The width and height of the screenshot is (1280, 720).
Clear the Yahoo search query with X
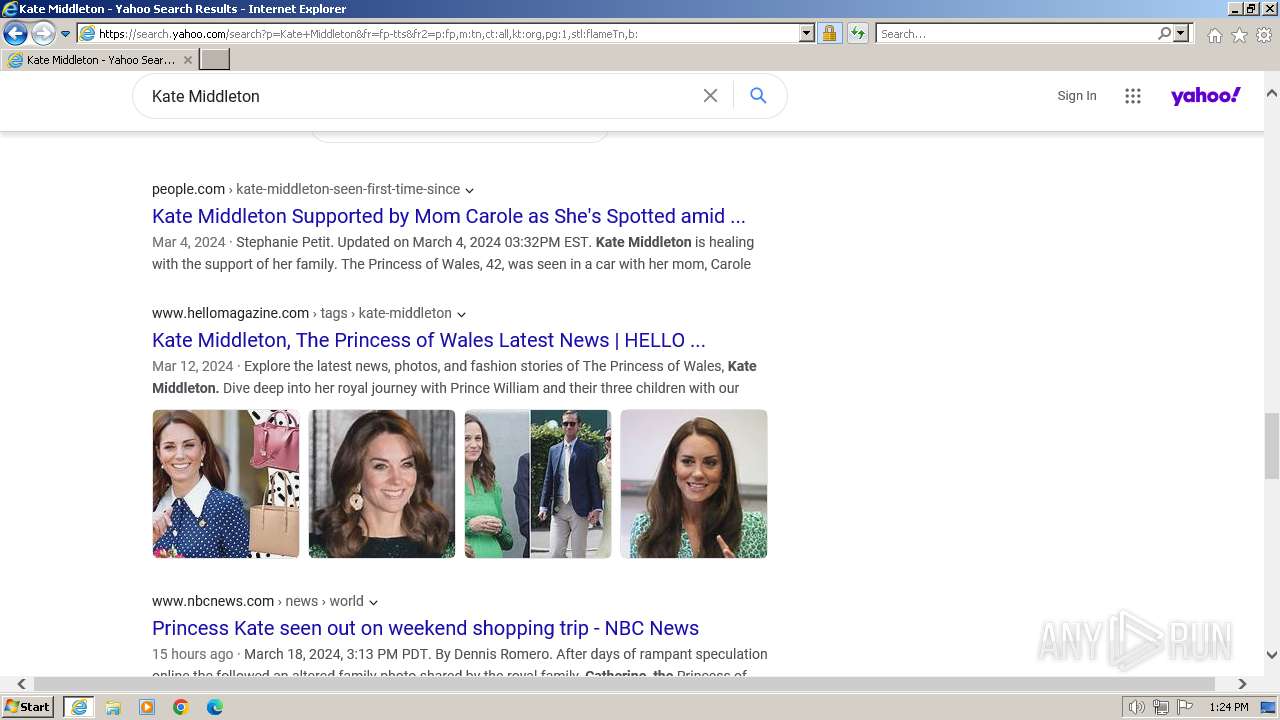coord(710,96)
